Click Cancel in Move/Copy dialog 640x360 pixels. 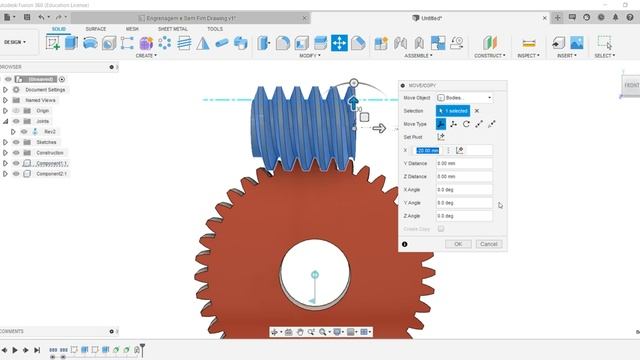pyautogui.click(x=489, y=244)
